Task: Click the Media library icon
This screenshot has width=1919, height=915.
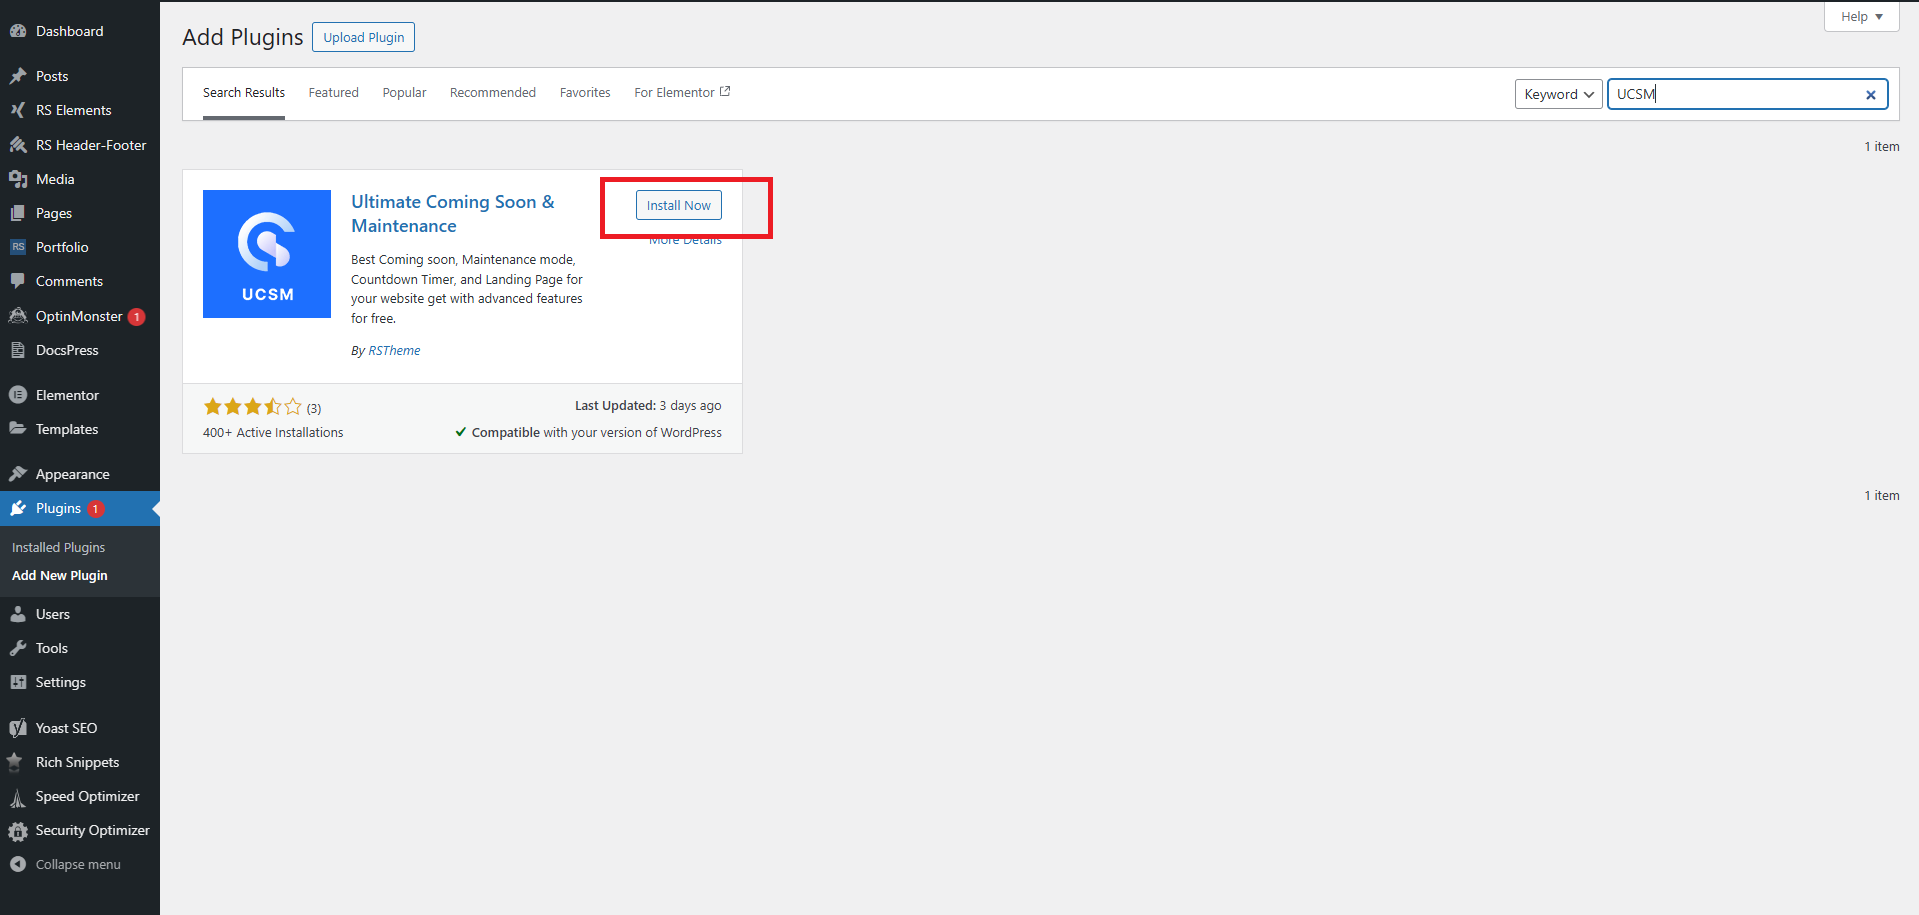Action: coord(18,179)
